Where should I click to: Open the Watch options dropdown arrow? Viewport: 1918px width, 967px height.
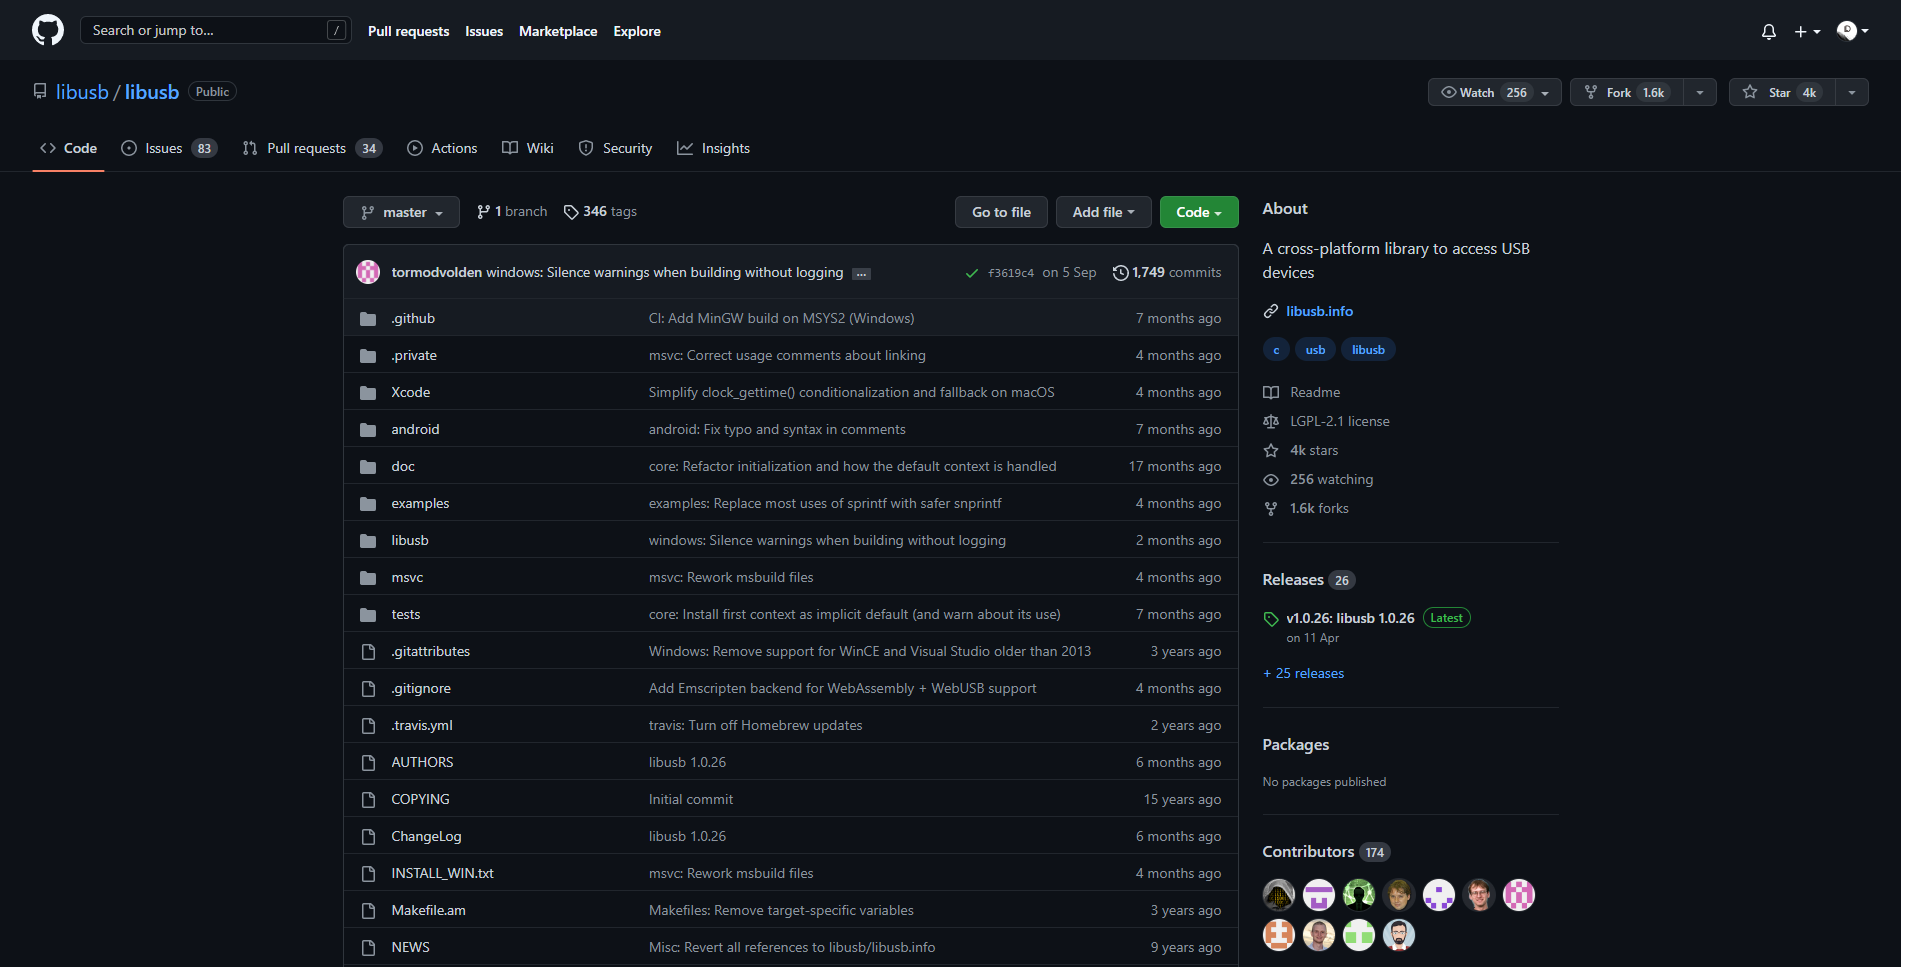click(x=1546, y=92)
